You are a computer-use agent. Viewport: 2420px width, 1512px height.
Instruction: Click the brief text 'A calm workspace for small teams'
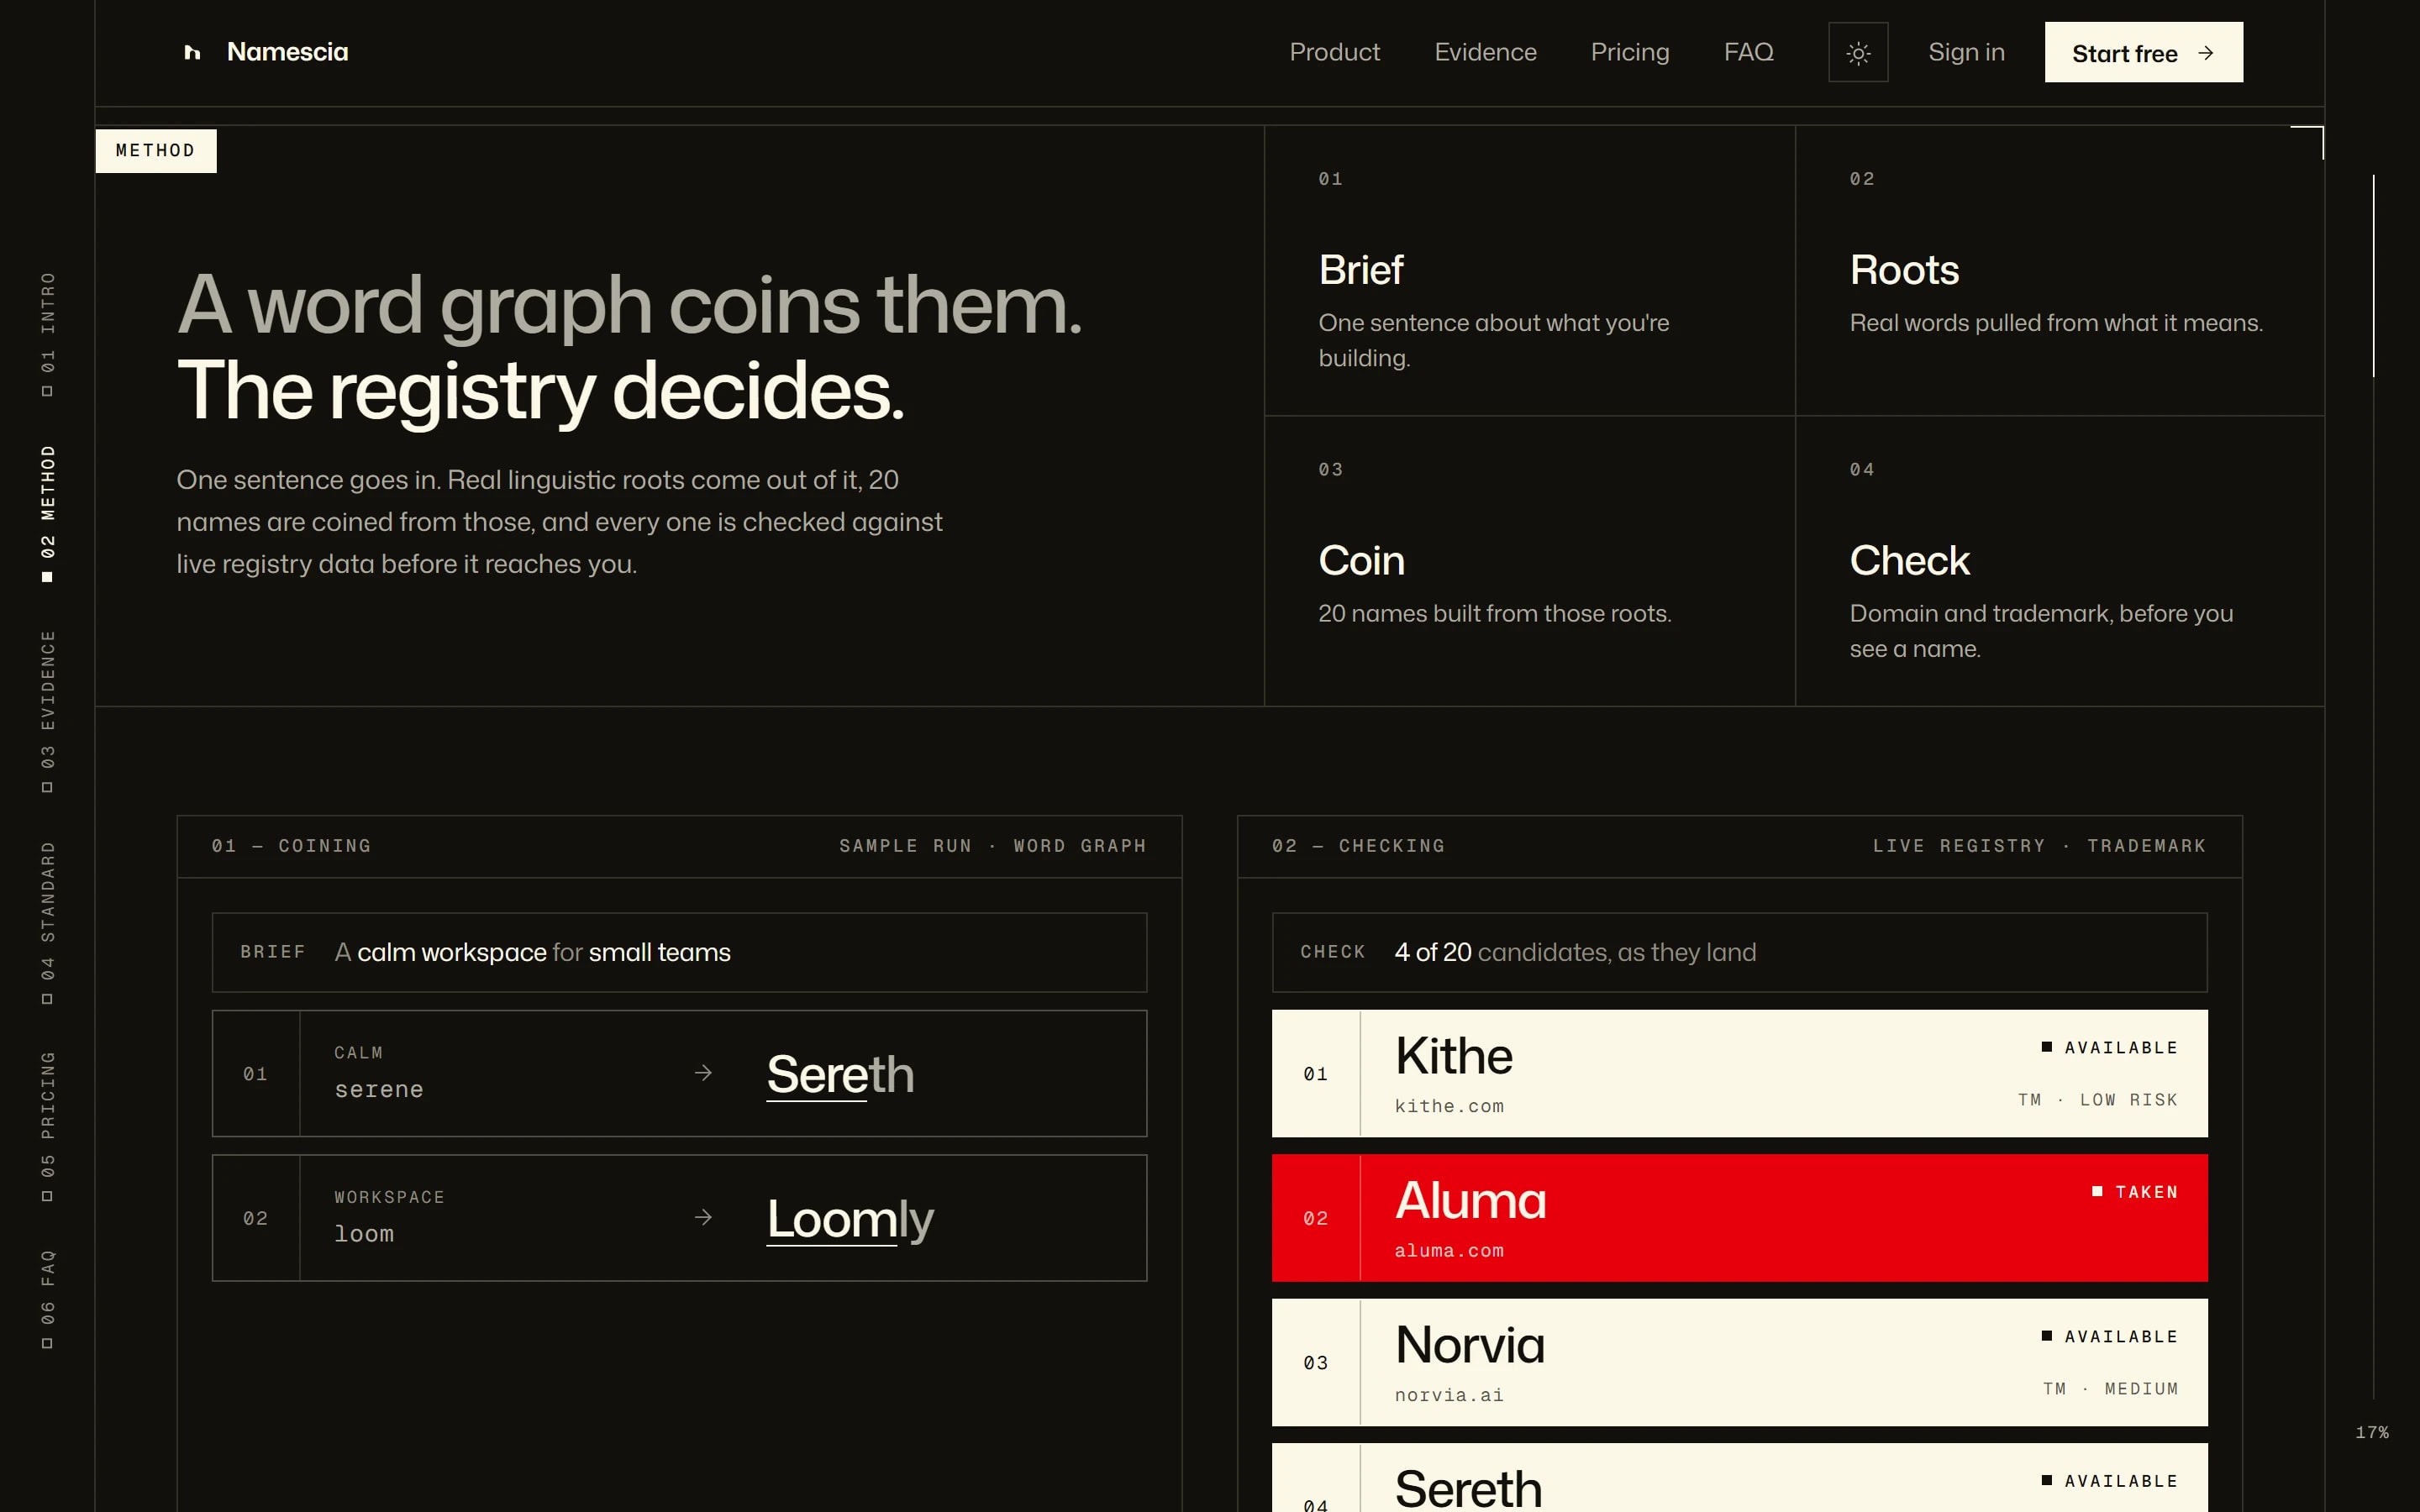pyautogui.click(x=532, y=952)
